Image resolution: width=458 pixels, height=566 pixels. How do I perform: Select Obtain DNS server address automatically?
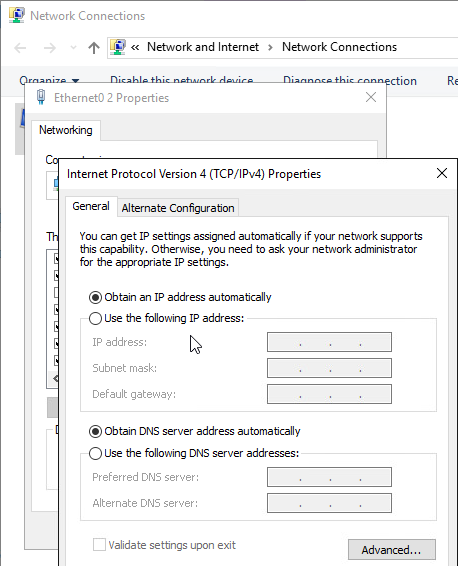[195, 431]
